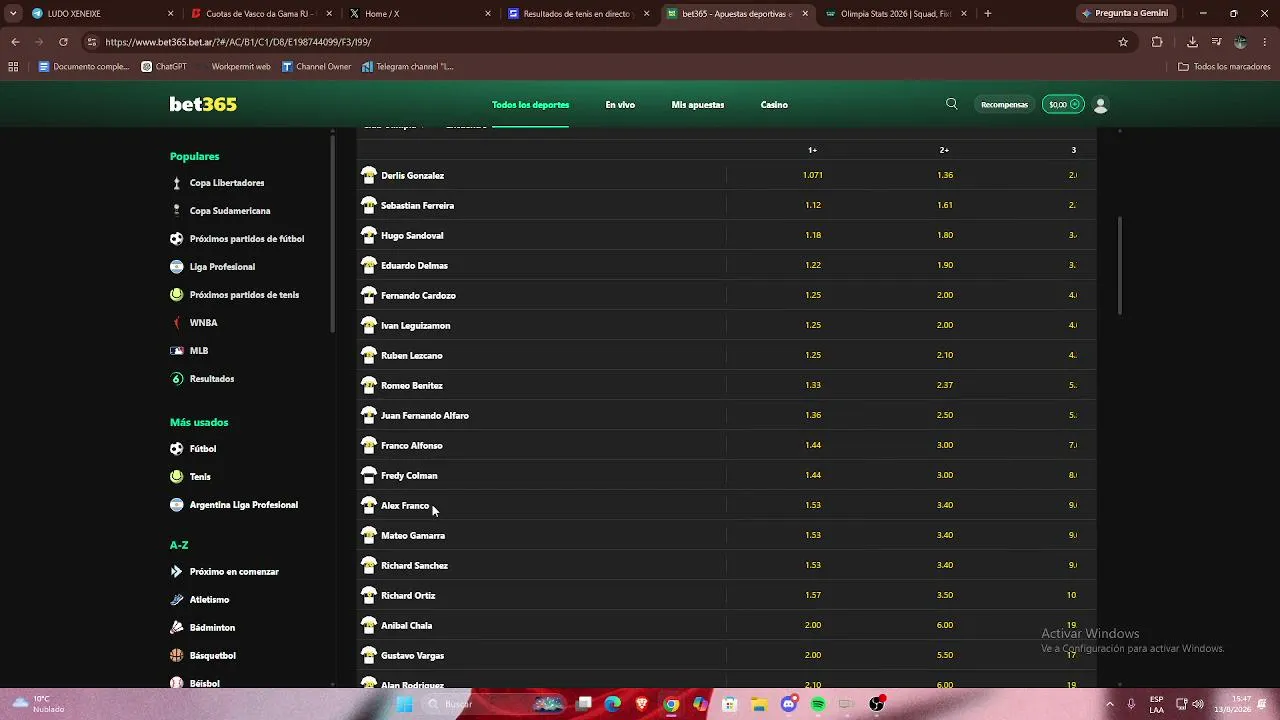The width and height of the screenshot is (1280, 720).
Task: Bookmark this page with the star icon
Action: [x=1123, y=42]
